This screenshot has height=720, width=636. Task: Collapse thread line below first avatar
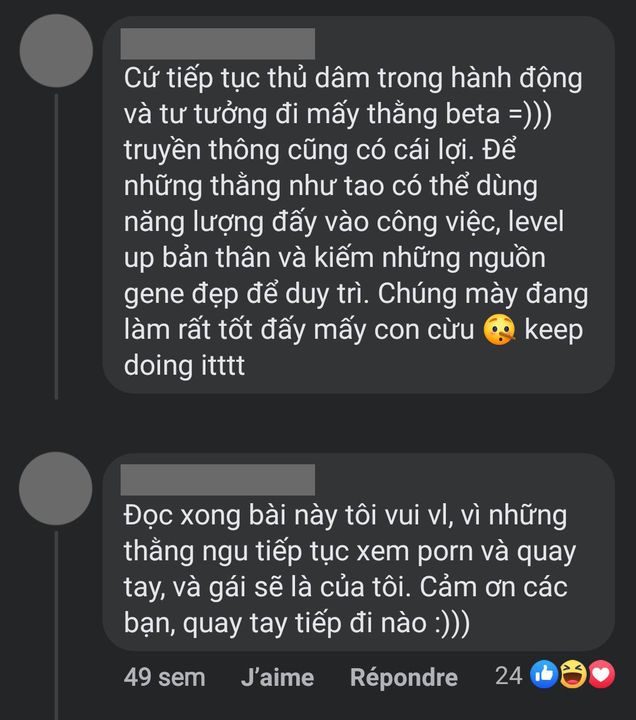(56, 247)
